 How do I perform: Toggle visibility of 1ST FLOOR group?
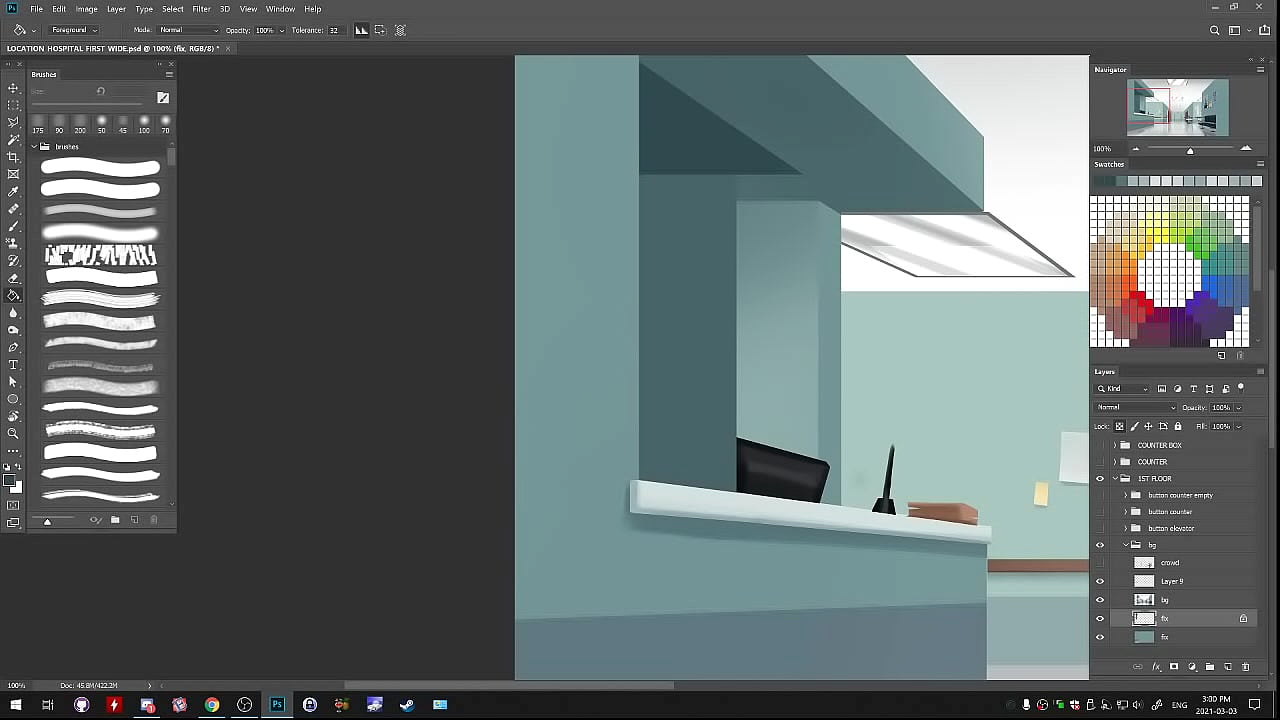[x=1100, y=479]
